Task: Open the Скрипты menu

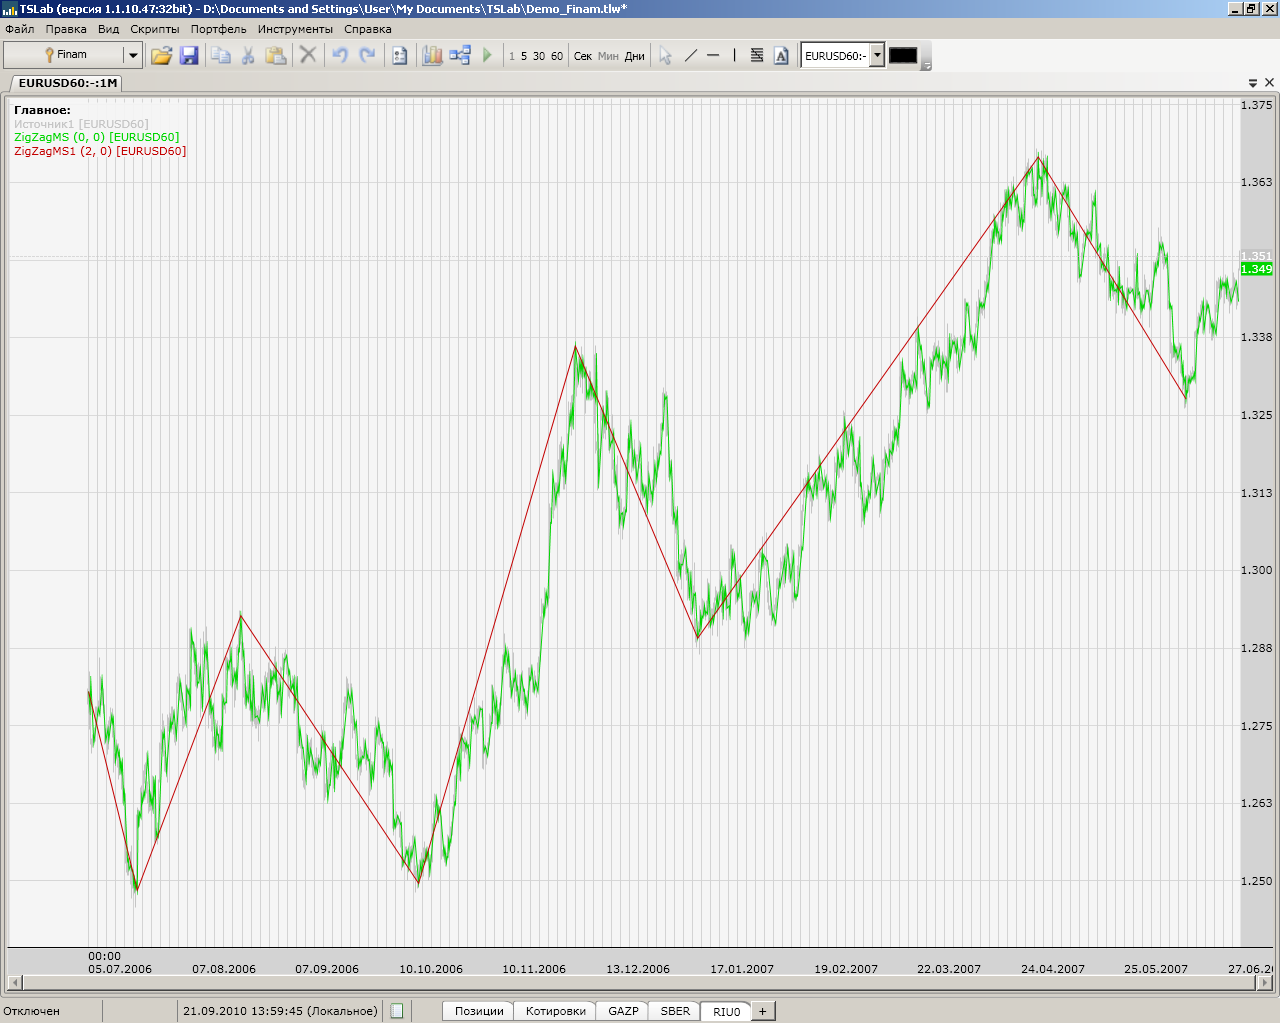Action: pyautogui.click(x=155, y=29)
